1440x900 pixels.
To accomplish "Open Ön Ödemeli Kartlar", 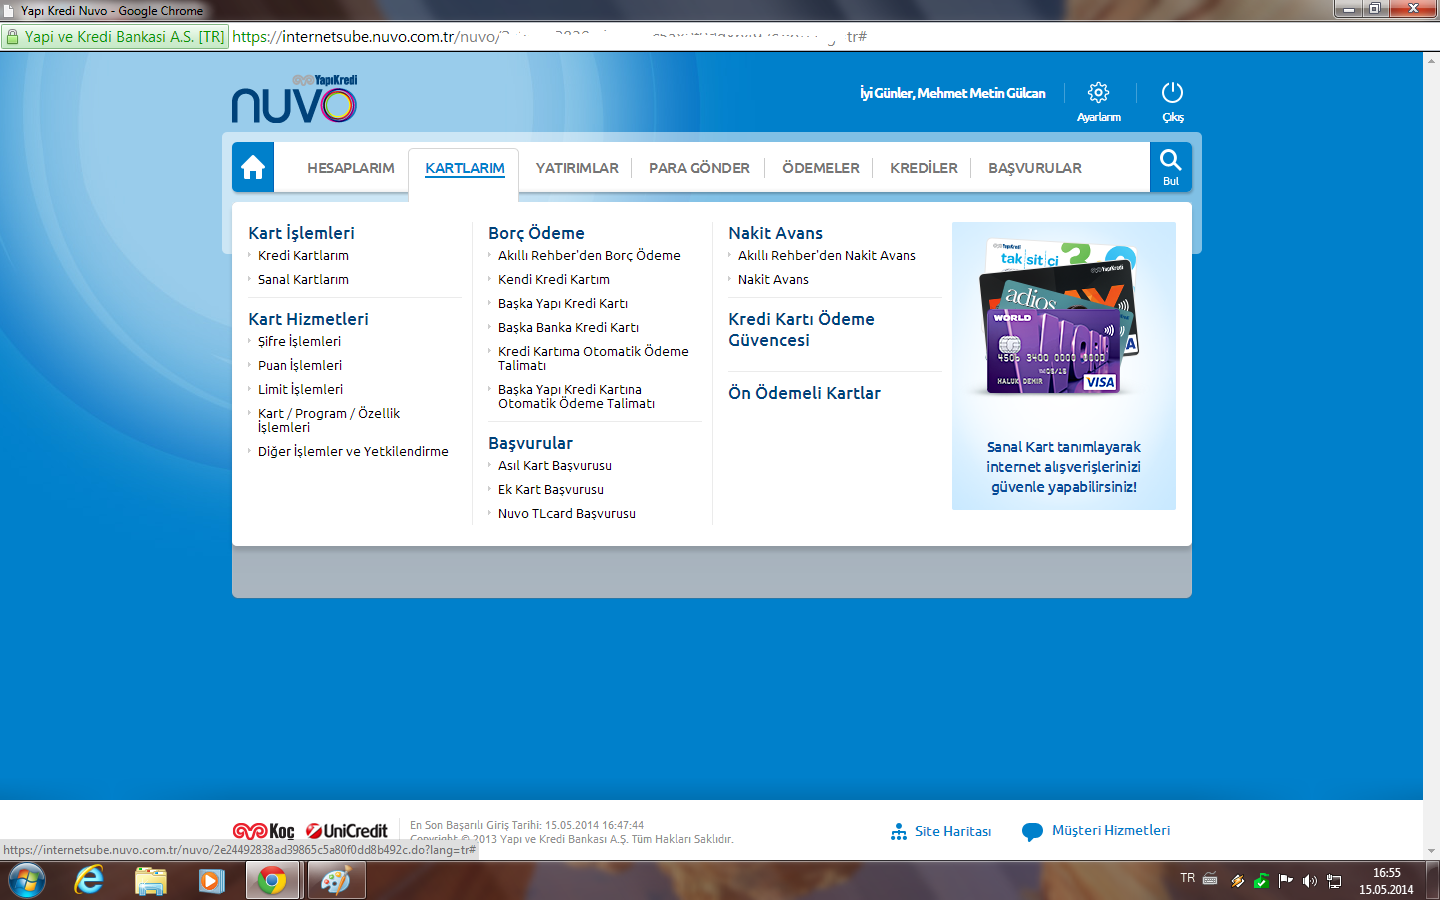I will [804, 393].
